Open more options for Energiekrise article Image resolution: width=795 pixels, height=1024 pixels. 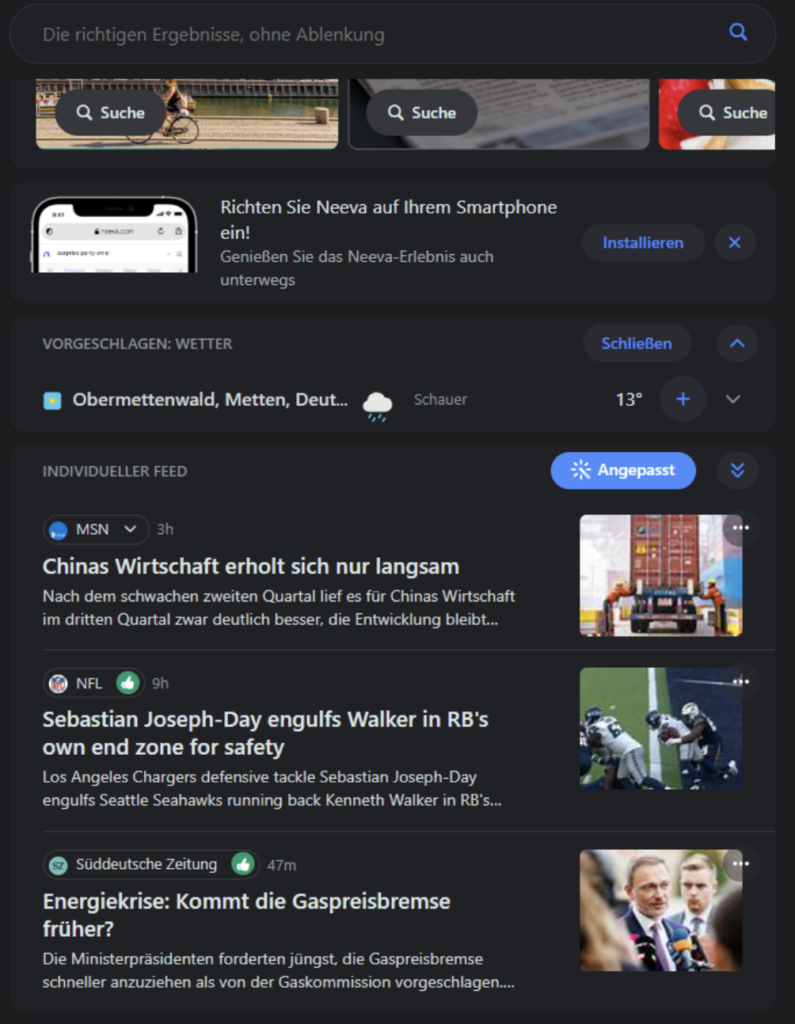[741, 863]
